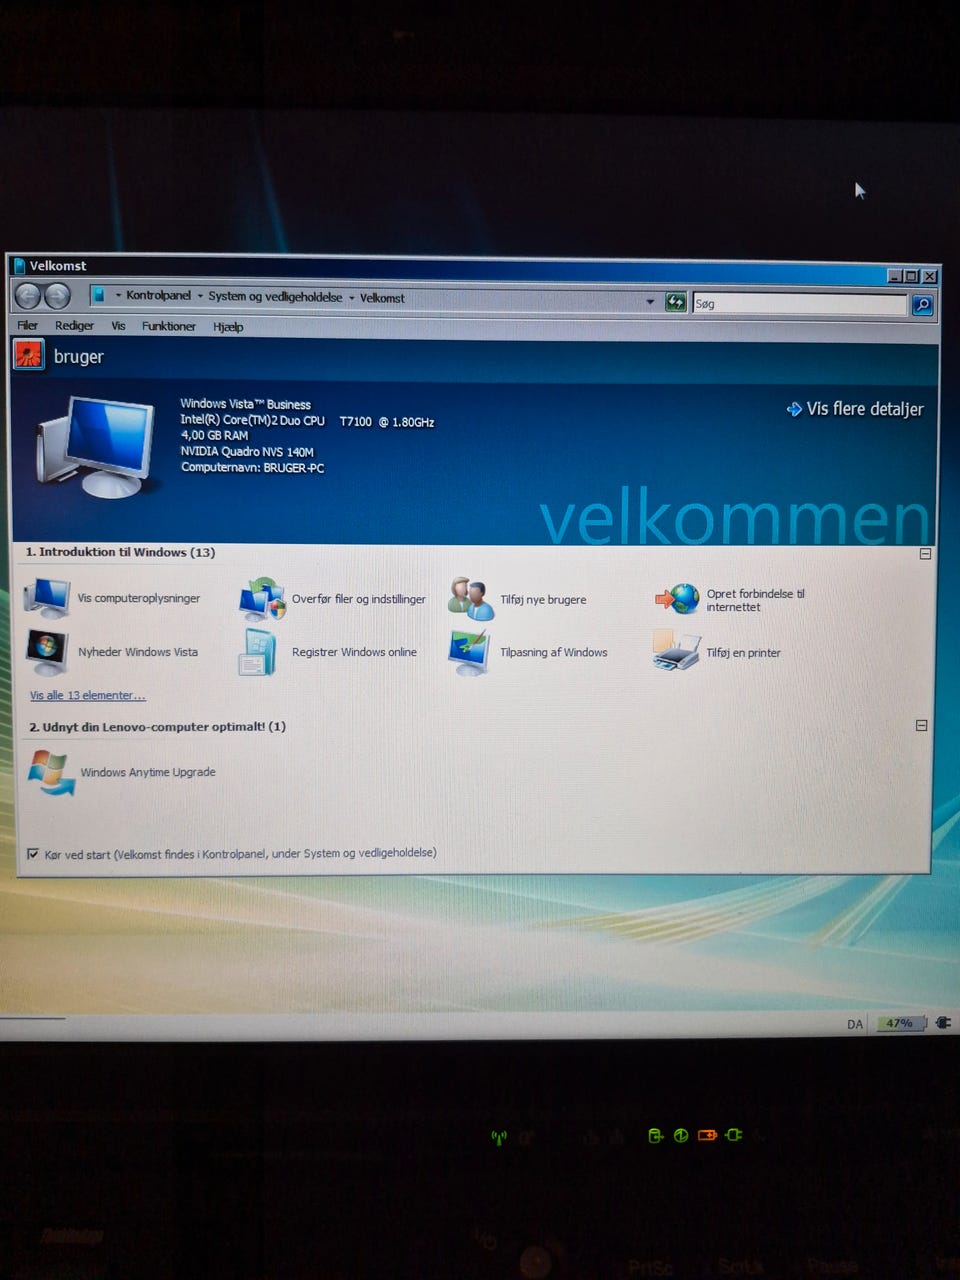
Task: Click Vis flere detaljer link
Action: 865,409
